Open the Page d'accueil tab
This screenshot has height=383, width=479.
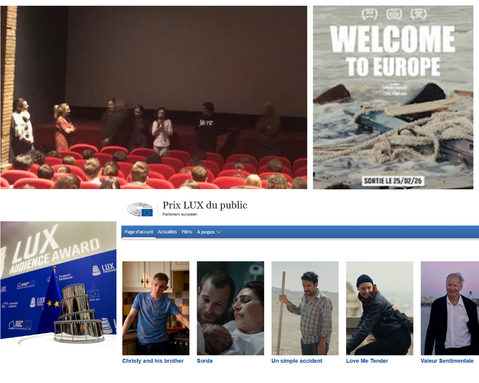(139, 232)
